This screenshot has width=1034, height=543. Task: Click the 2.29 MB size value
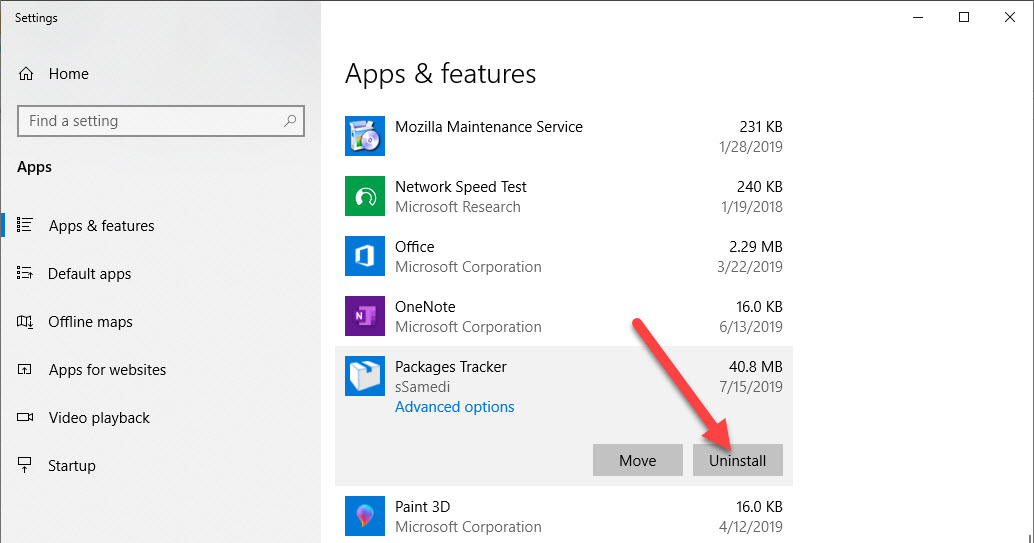tap(756, 247)
